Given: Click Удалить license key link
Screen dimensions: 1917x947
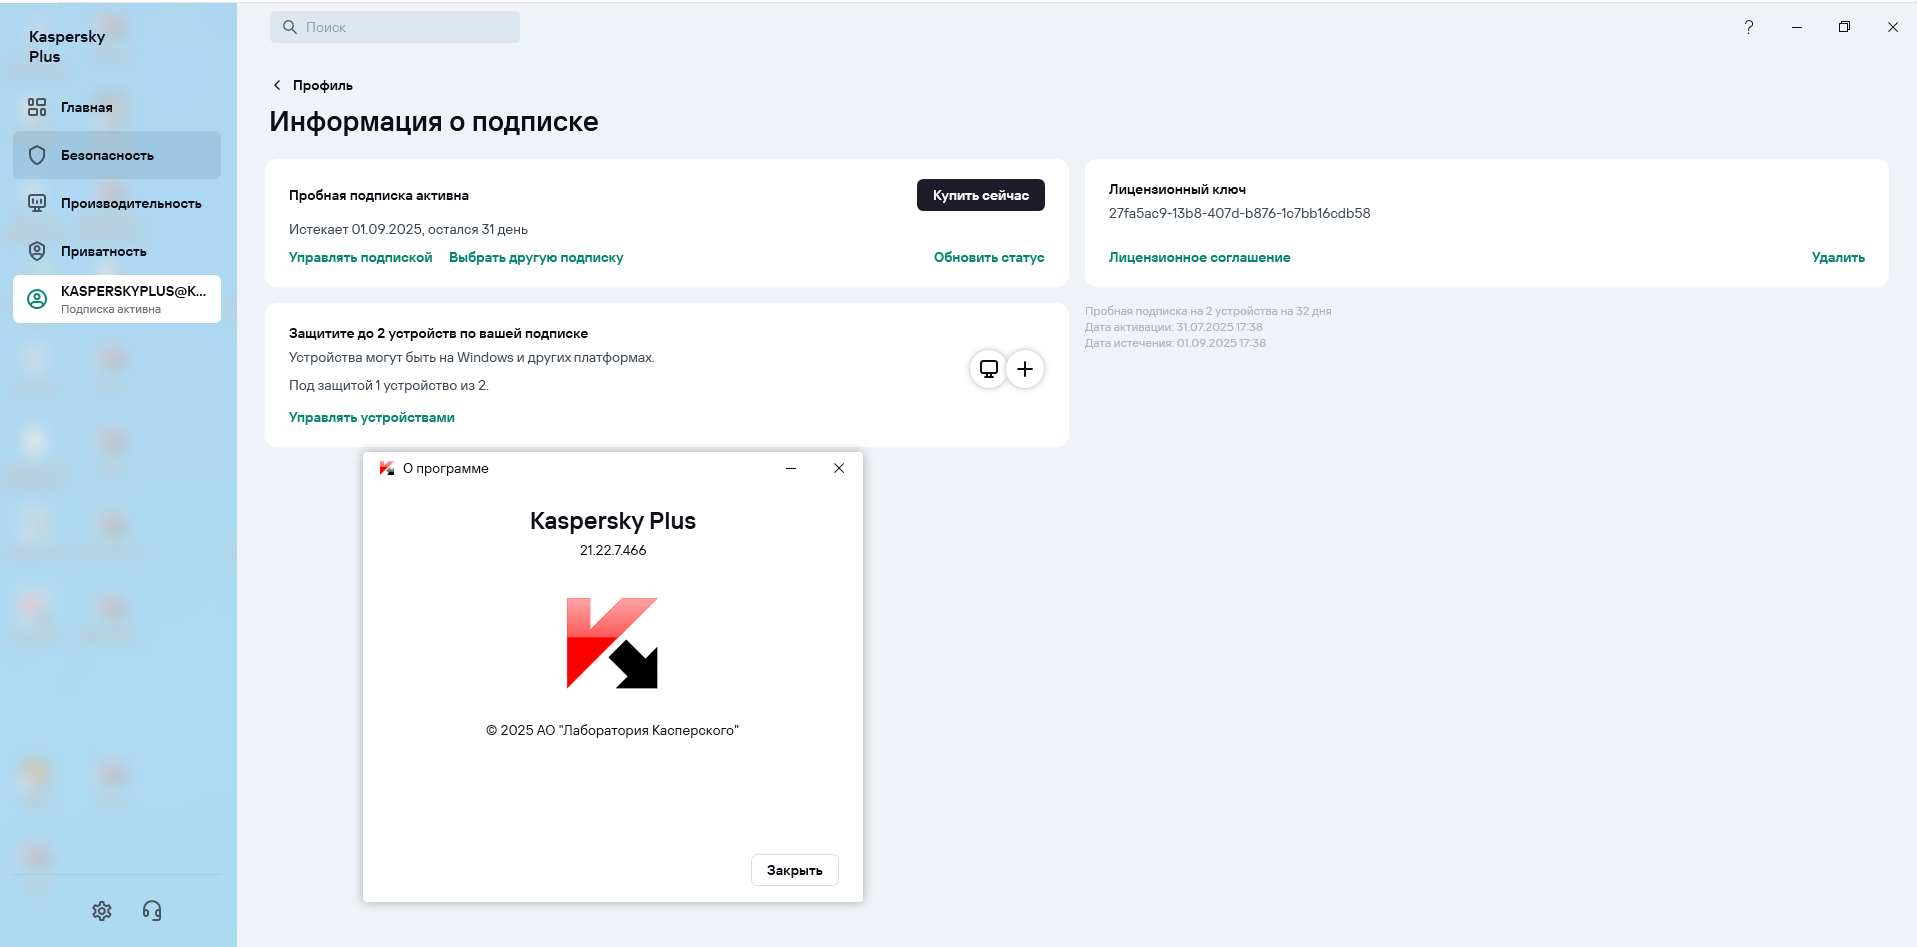Looking at the screenshot, I should point(1838,257).
